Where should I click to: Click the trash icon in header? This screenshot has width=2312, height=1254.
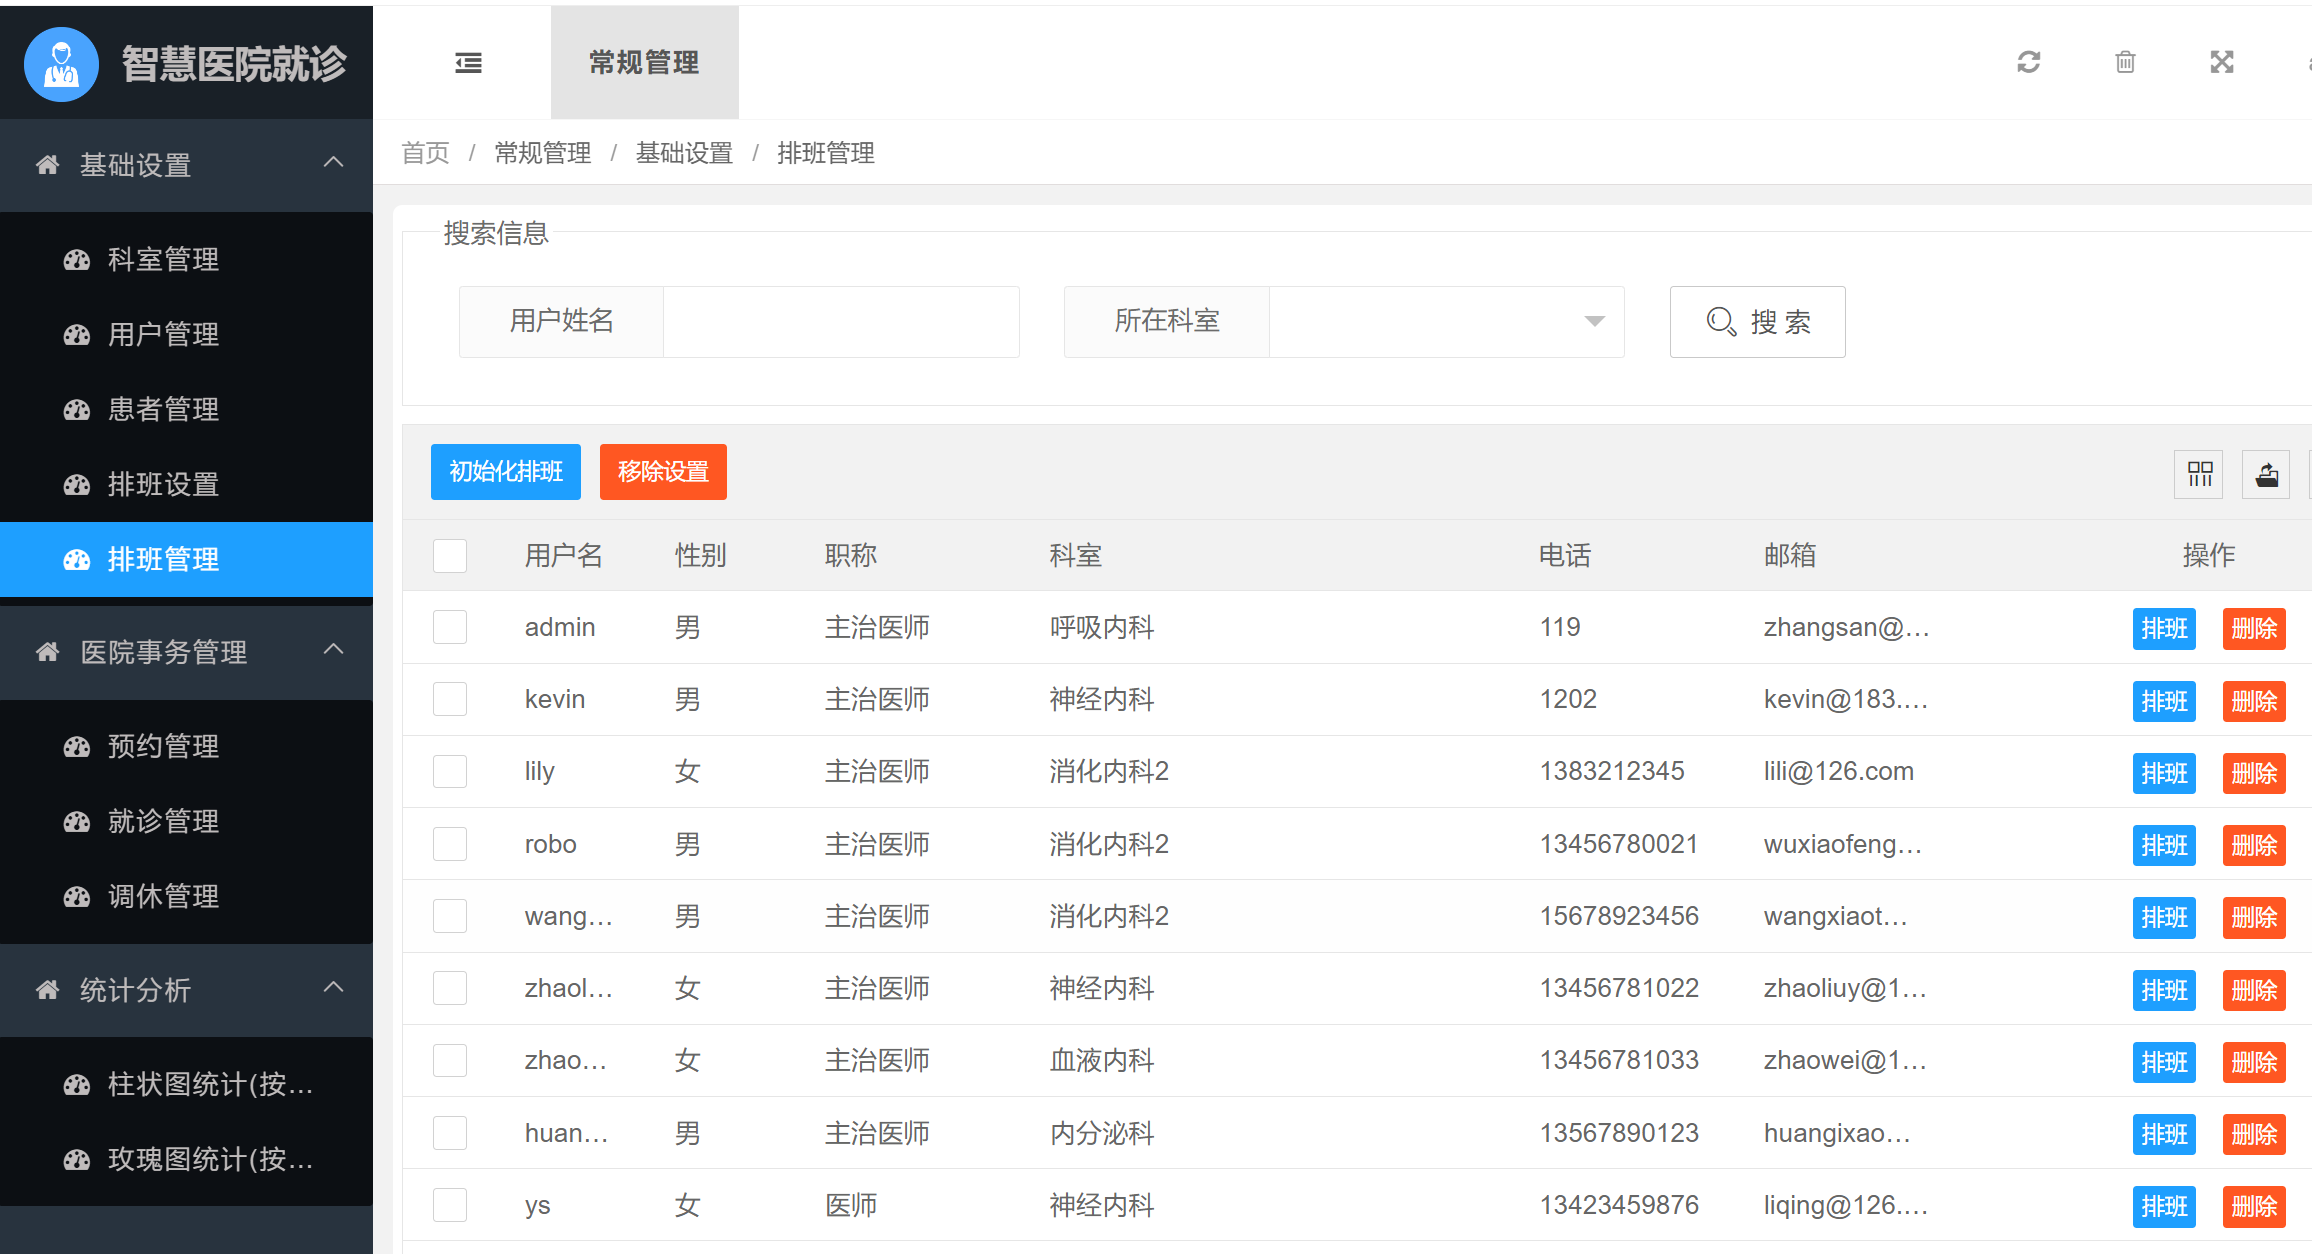pos(2125,62)
